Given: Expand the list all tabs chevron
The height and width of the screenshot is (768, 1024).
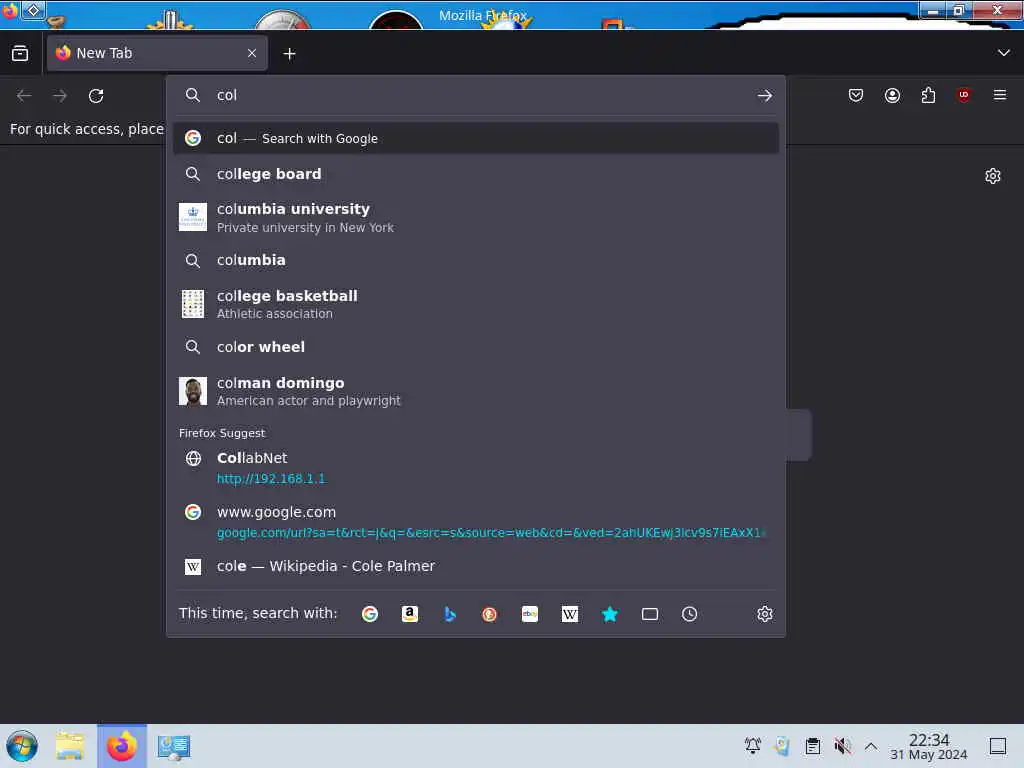Looking at the screenshot, I should [x=1004, y=53].
